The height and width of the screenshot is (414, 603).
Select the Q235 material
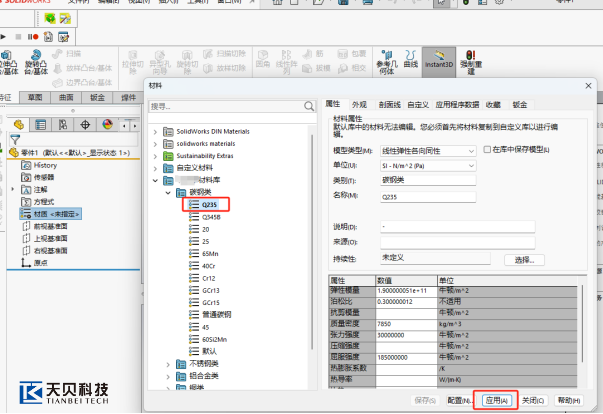click(x=209, y=205)
